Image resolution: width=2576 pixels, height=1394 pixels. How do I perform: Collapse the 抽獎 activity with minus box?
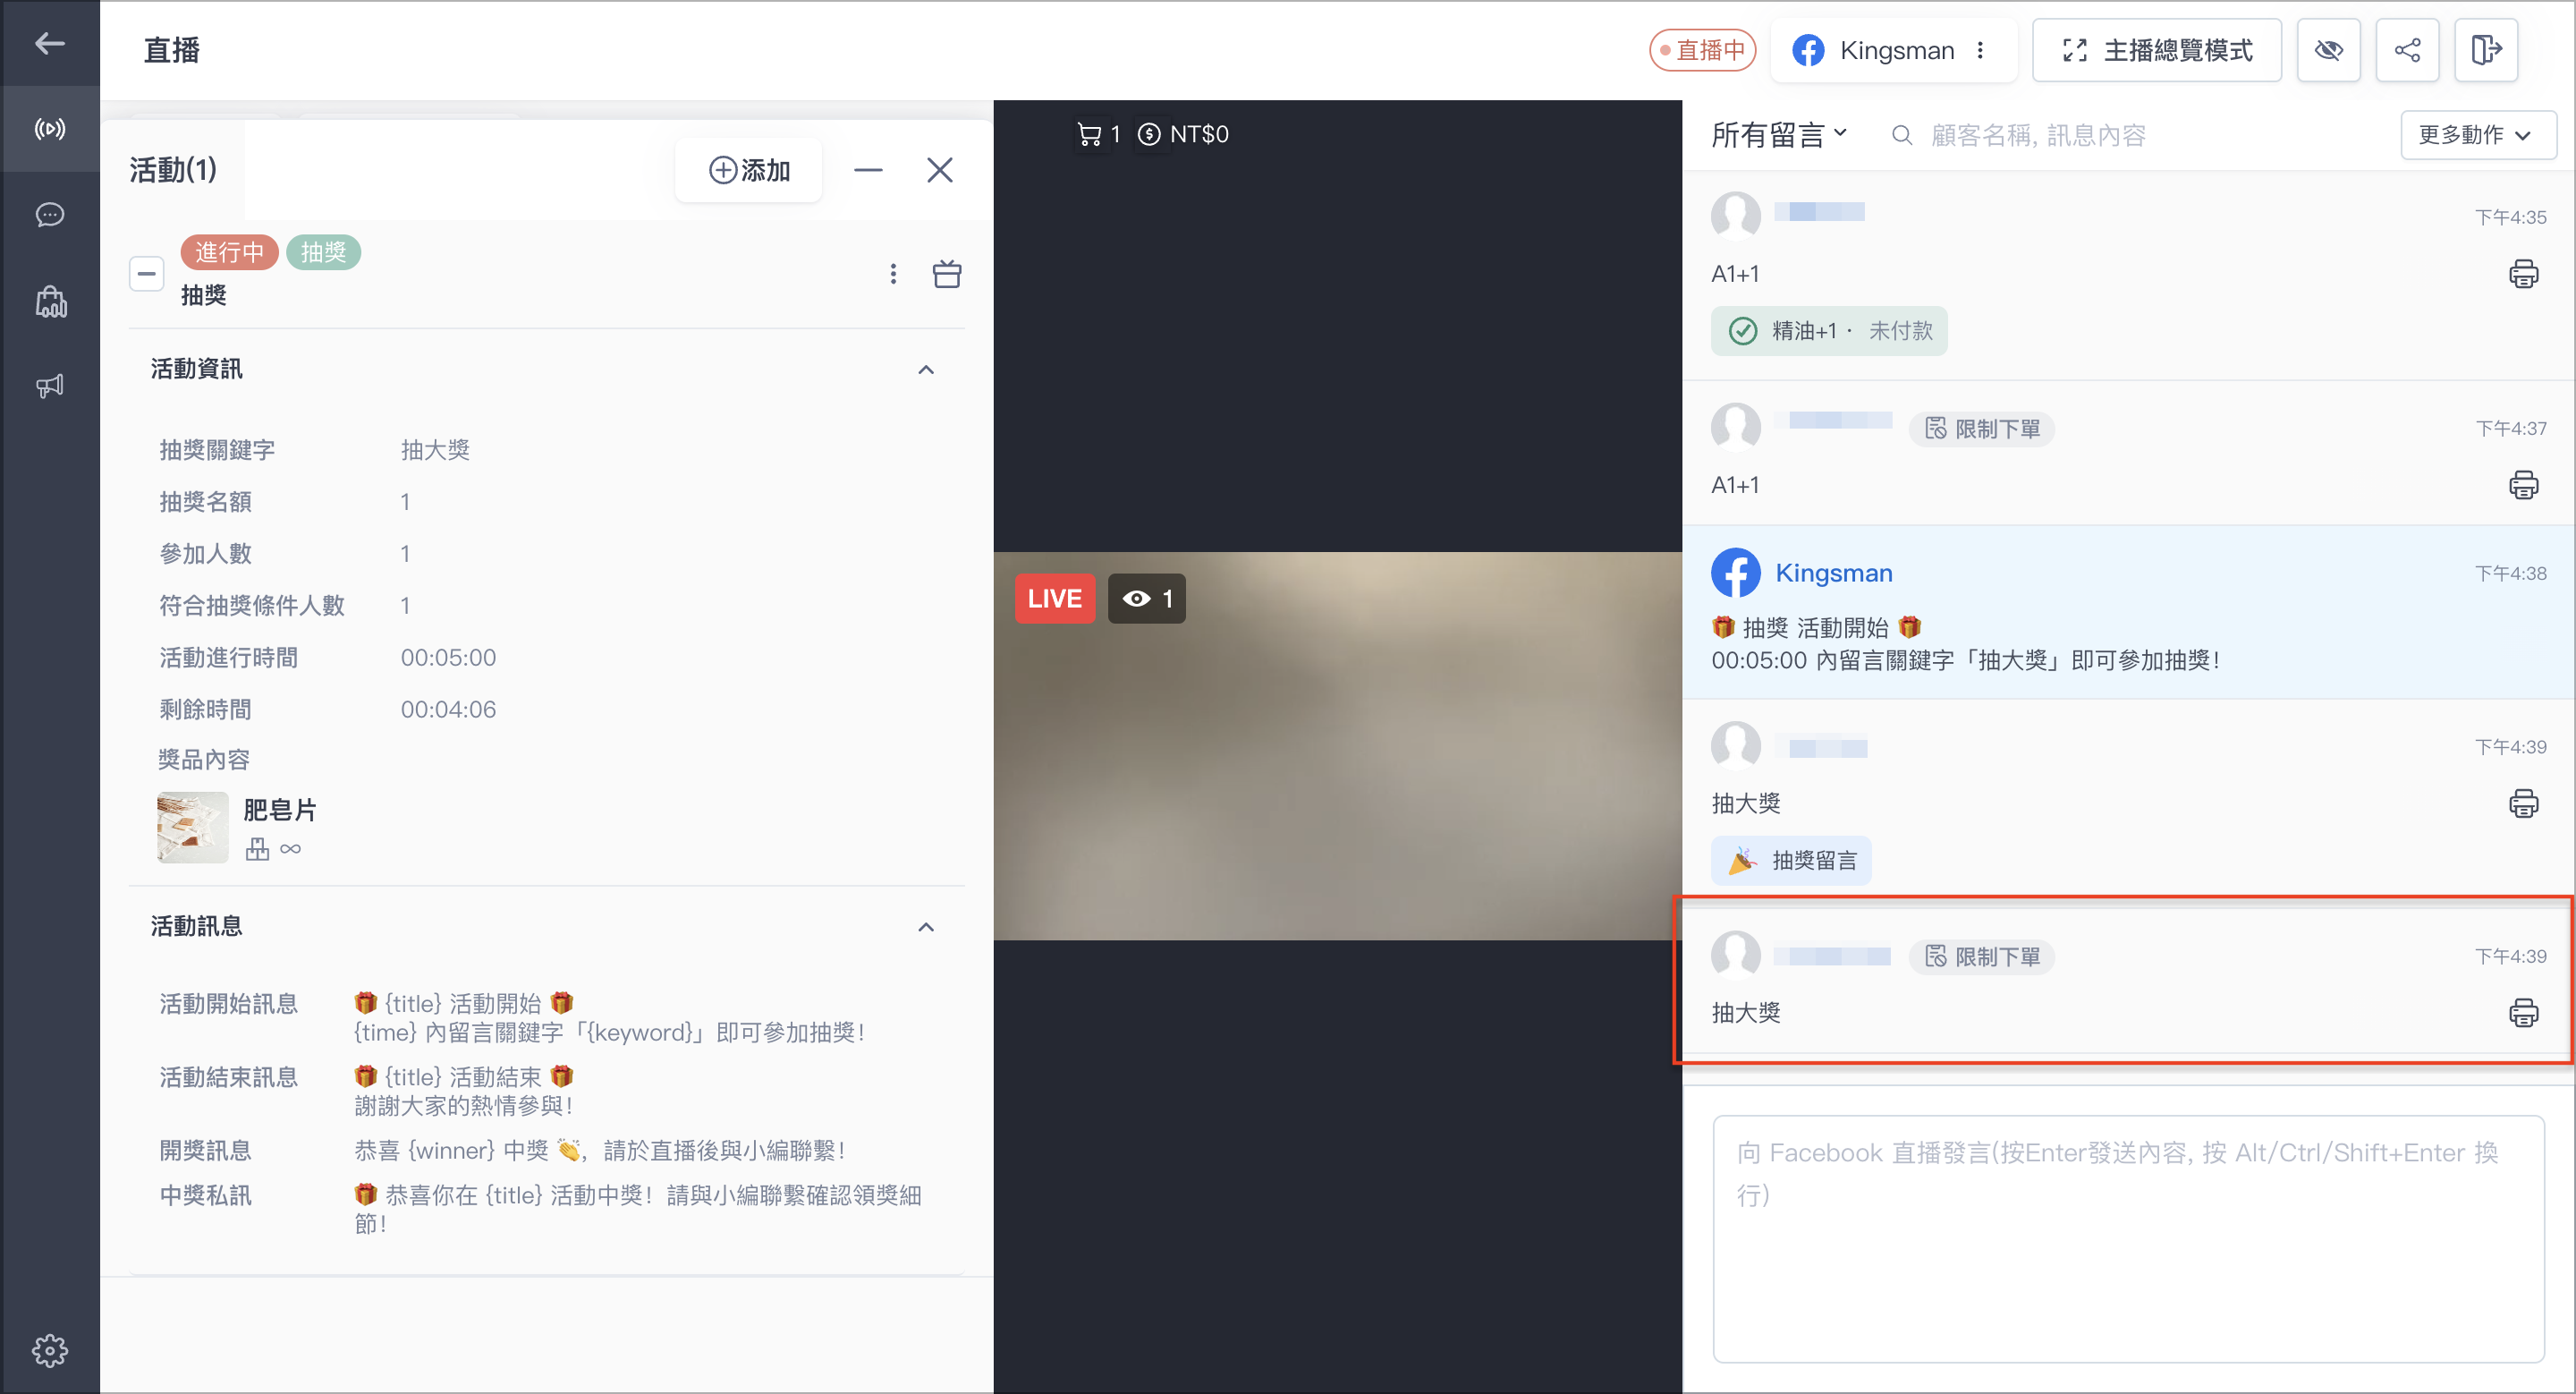146,273
